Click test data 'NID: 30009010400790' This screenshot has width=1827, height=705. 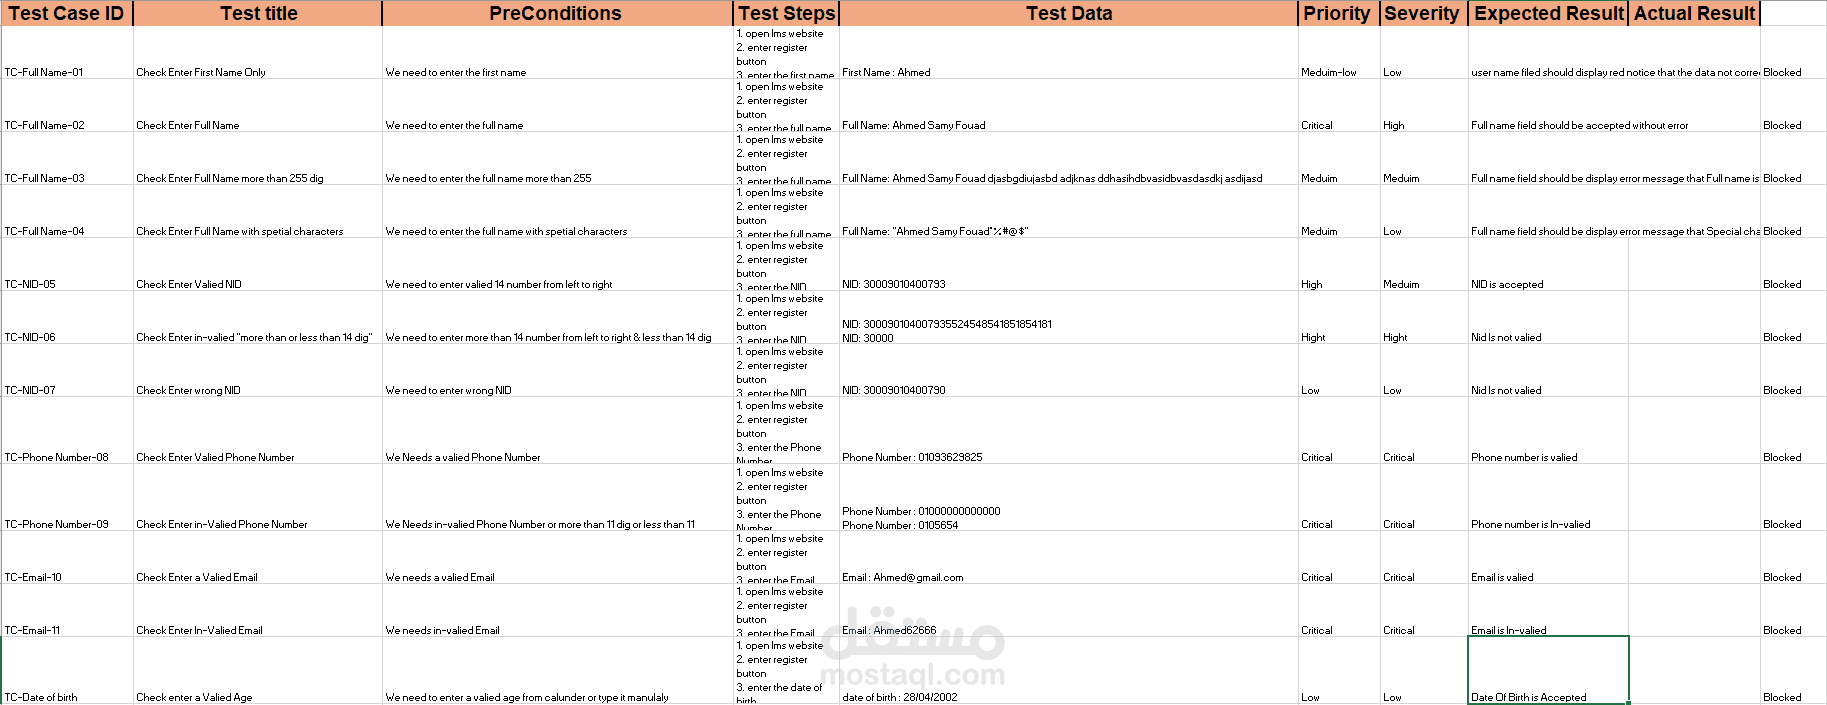pos(1068,371)
